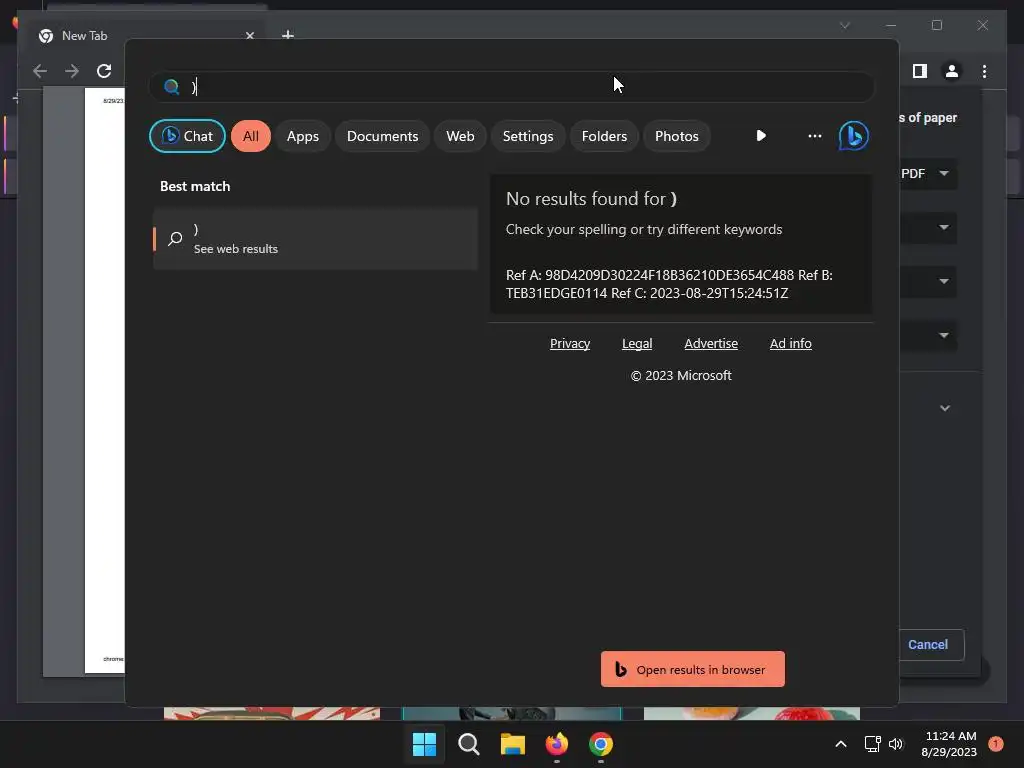Open Chrome tab search chevron

[x=844, y=25]
